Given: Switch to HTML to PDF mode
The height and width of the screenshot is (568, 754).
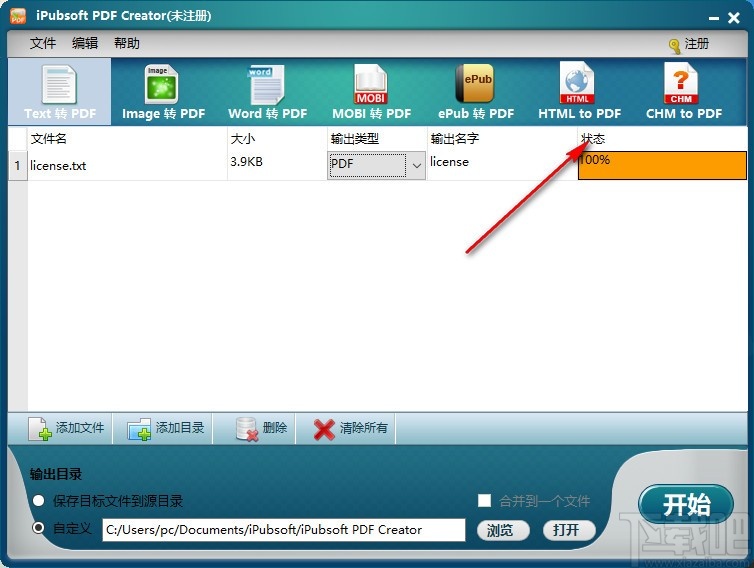Looking at the screenshot, I should 579,92.
